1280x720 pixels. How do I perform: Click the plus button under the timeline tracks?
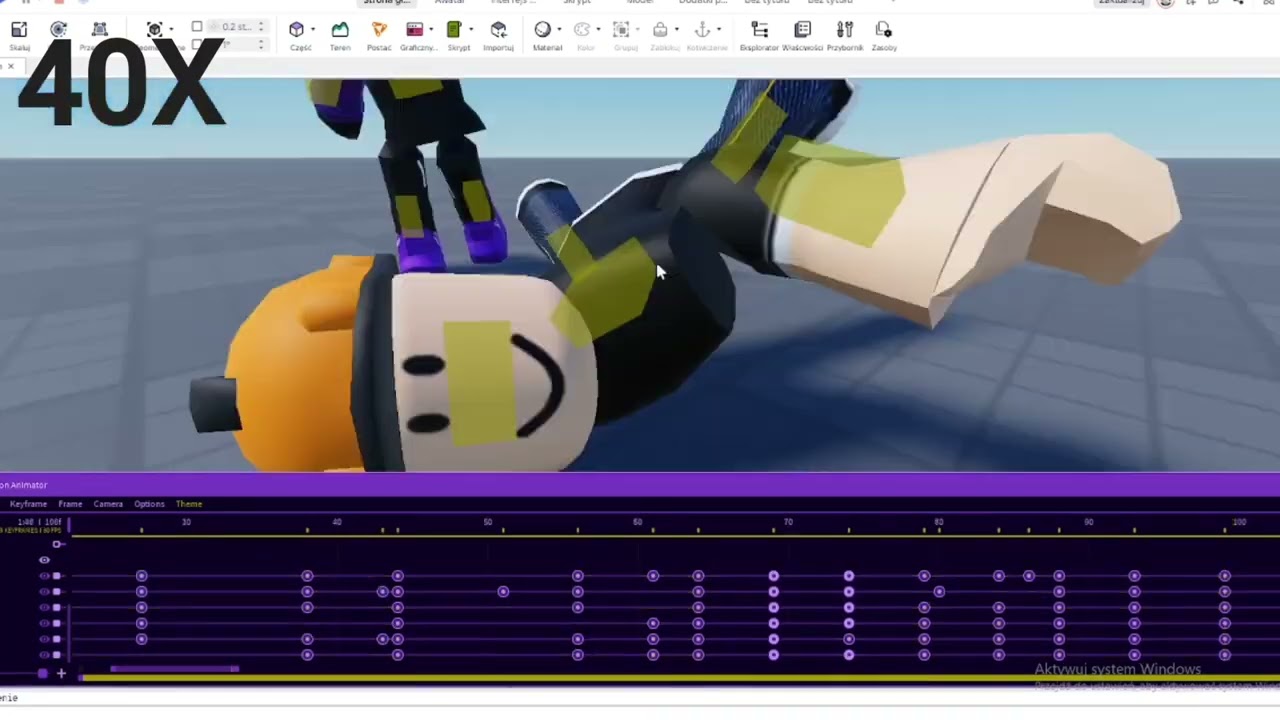61,674
